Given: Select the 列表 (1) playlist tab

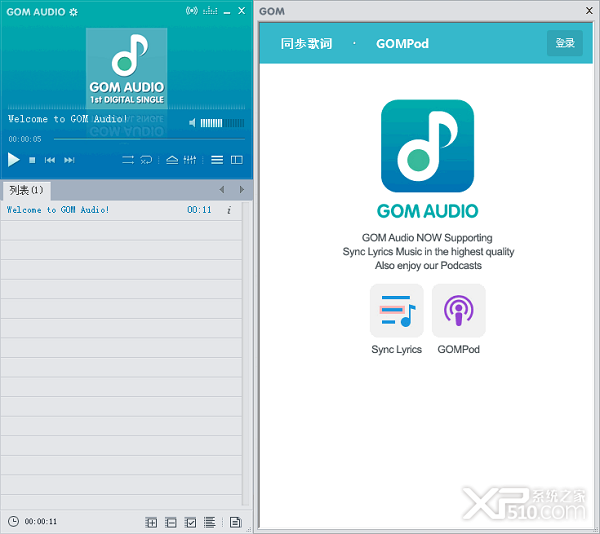Looking at the screenshot, I should [26, 190].
